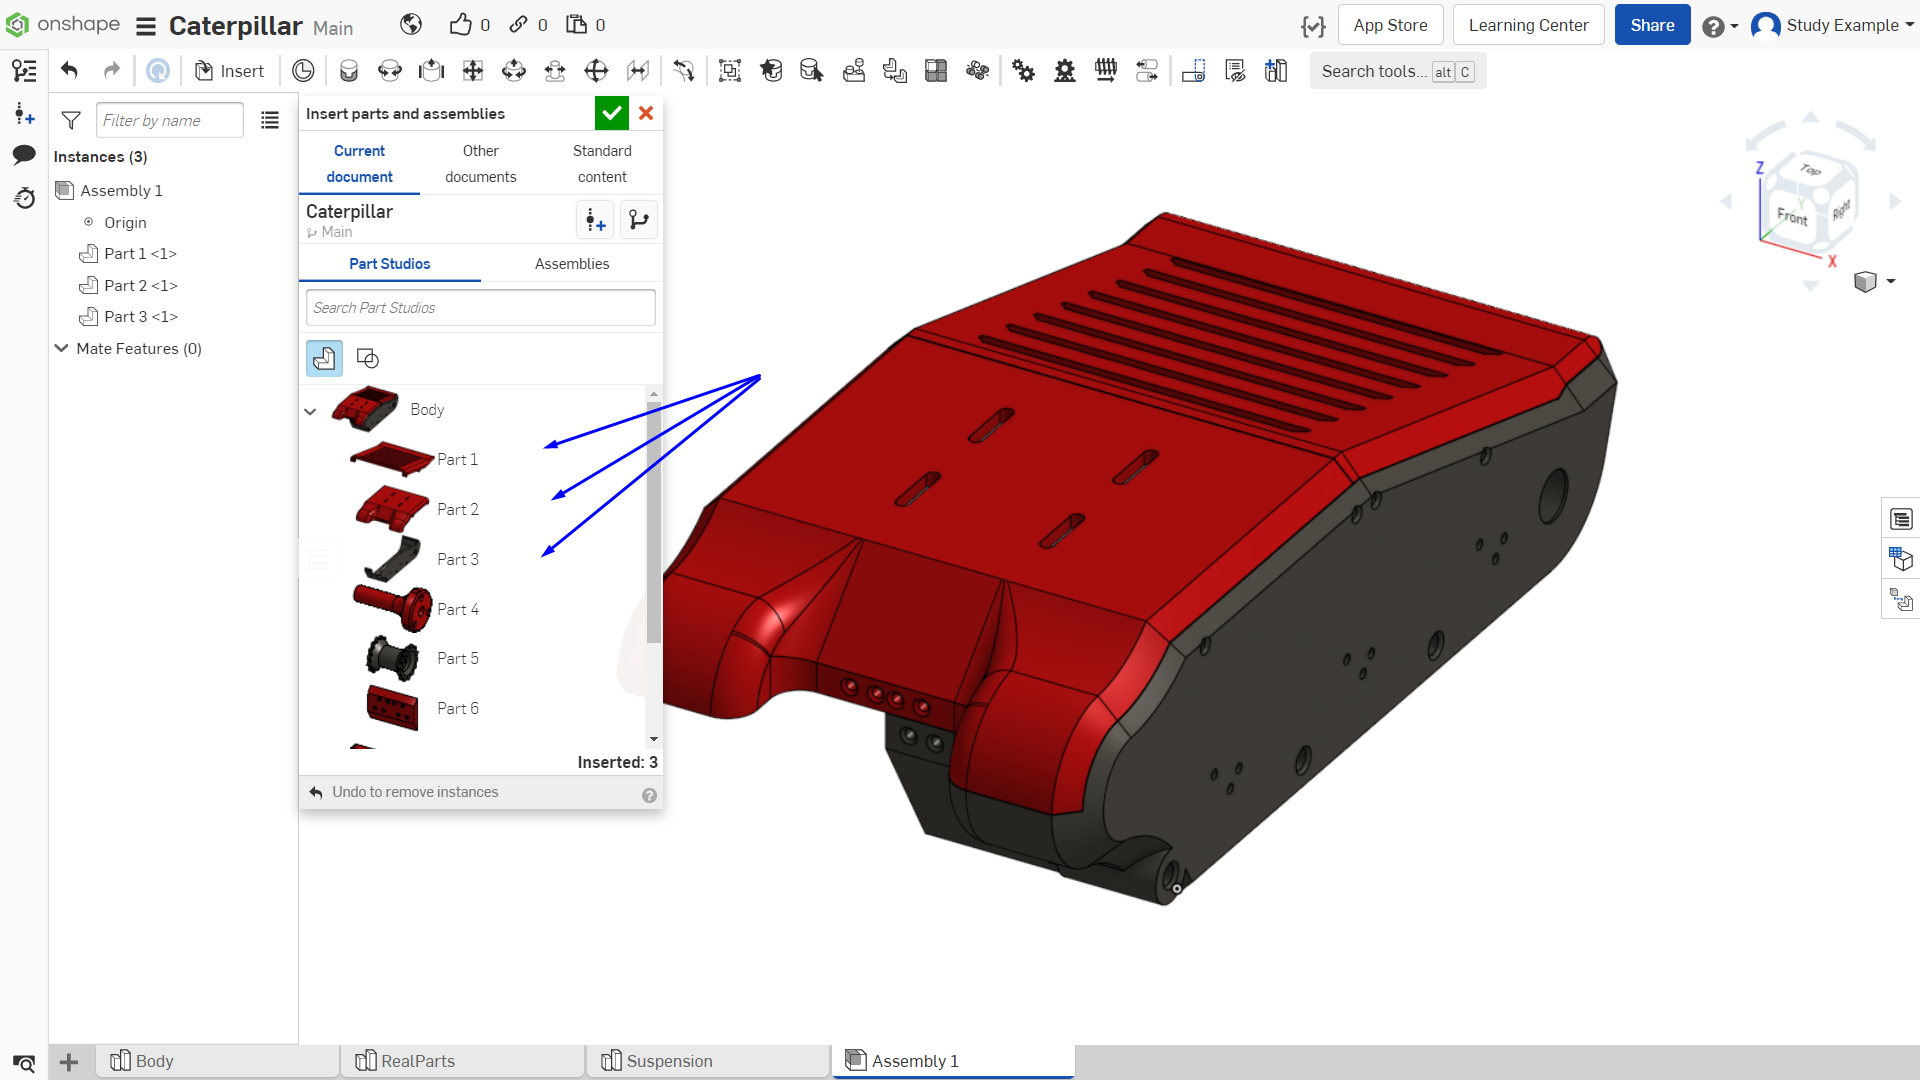Viewport: 1920px width, 1080px height.
Task: Open the hamburger document menu
Action: tap(146, 26)
